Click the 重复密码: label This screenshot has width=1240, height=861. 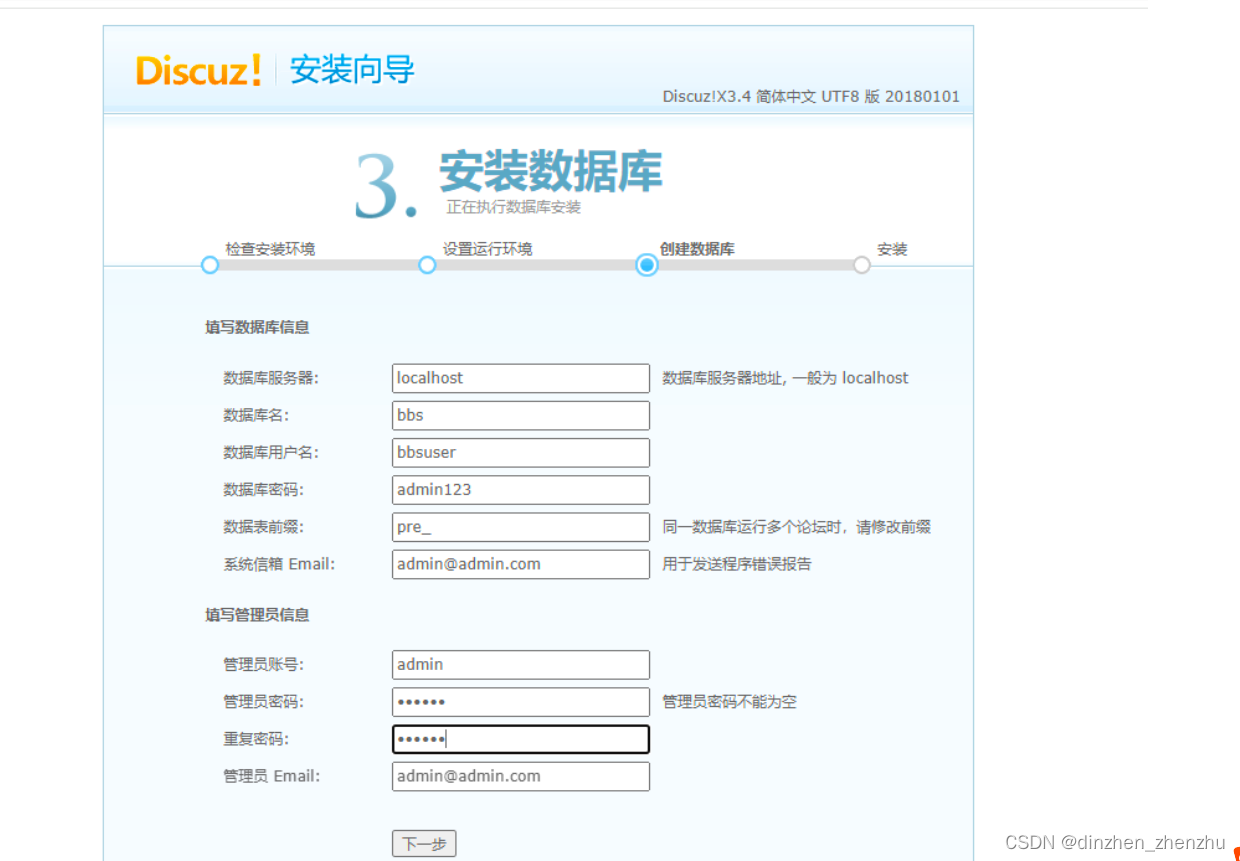256,739
